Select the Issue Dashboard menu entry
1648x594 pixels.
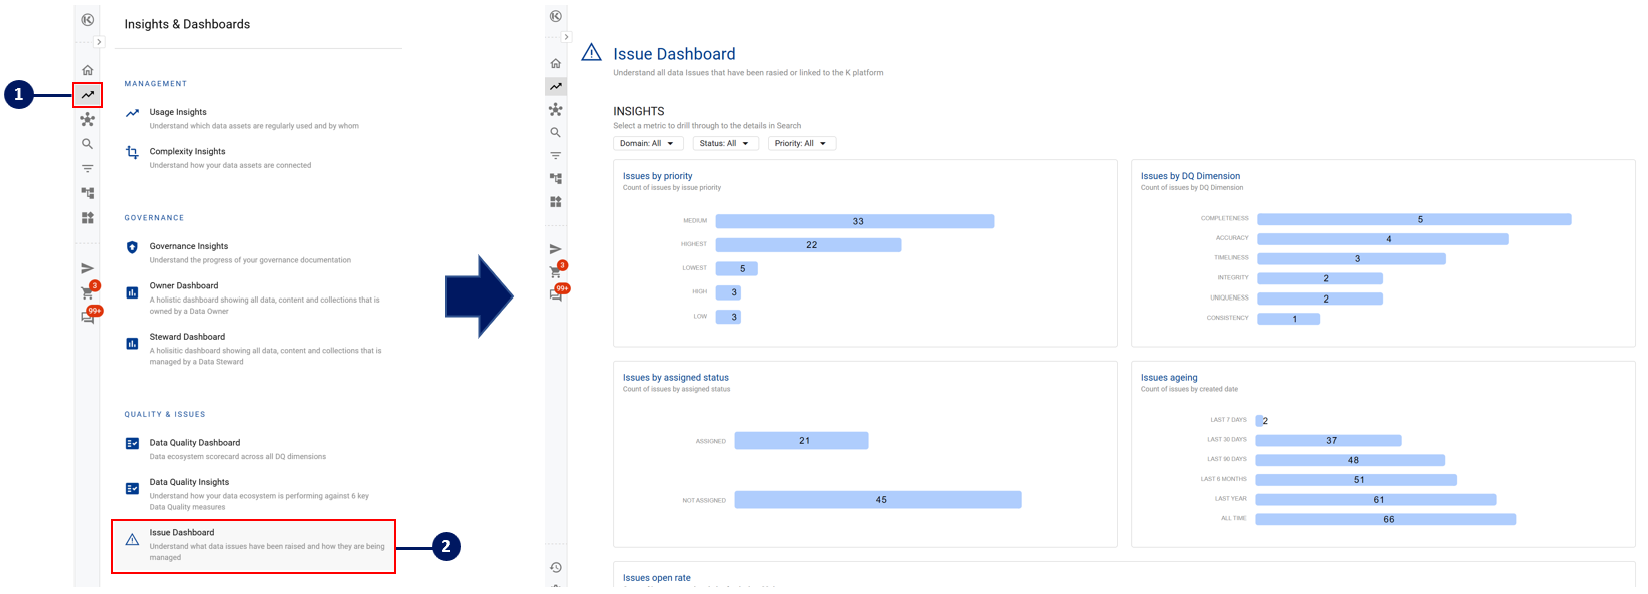182,533
